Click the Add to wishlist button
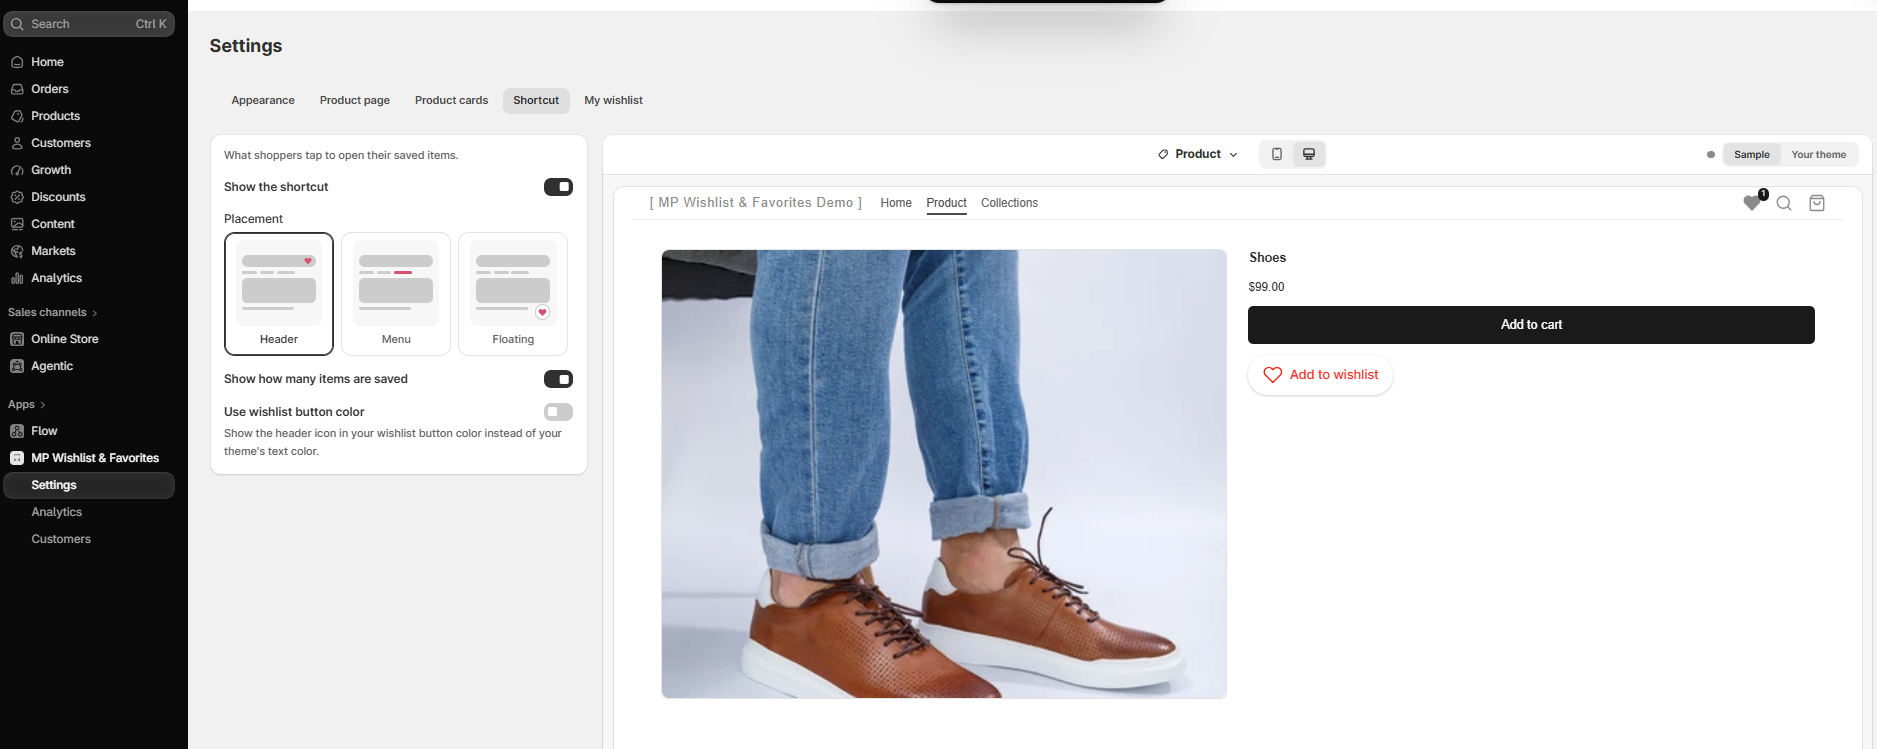The width and height of the screenshot is (1877, 749). point(1320,375)
